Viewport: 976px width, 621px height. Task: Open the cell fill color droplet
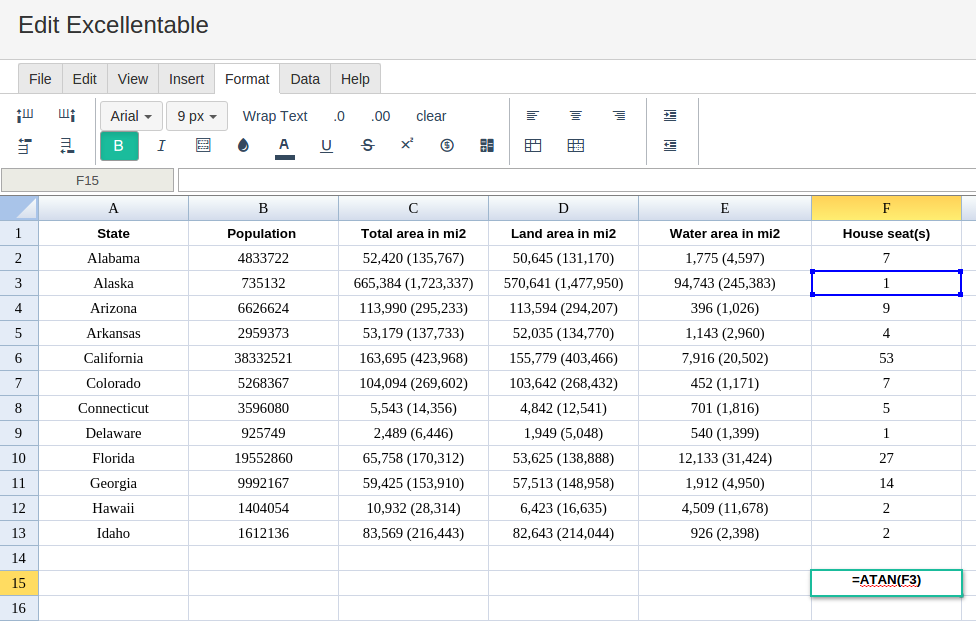point(243,146)
